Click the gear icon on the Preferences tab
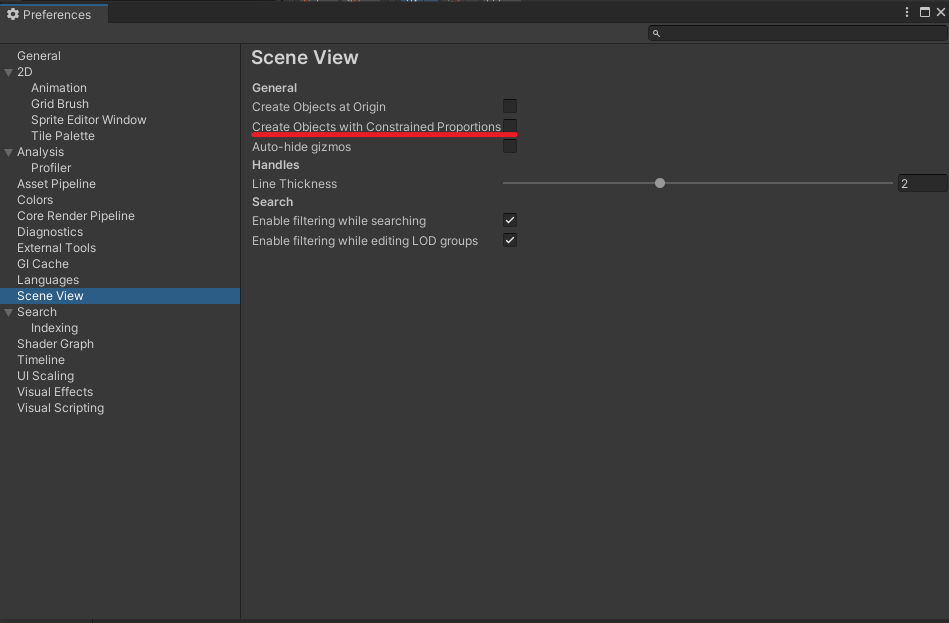The image size is (949, 623). click(13, 14)
